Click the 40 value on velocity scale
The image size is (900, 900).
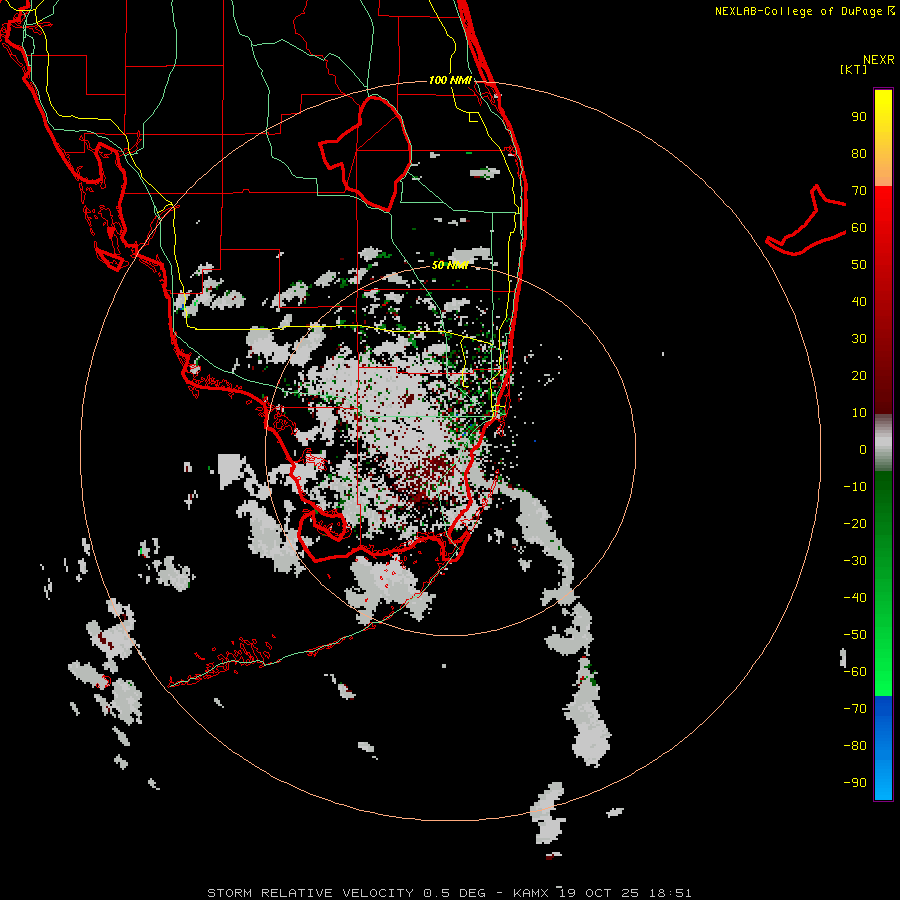coord(859,301)
